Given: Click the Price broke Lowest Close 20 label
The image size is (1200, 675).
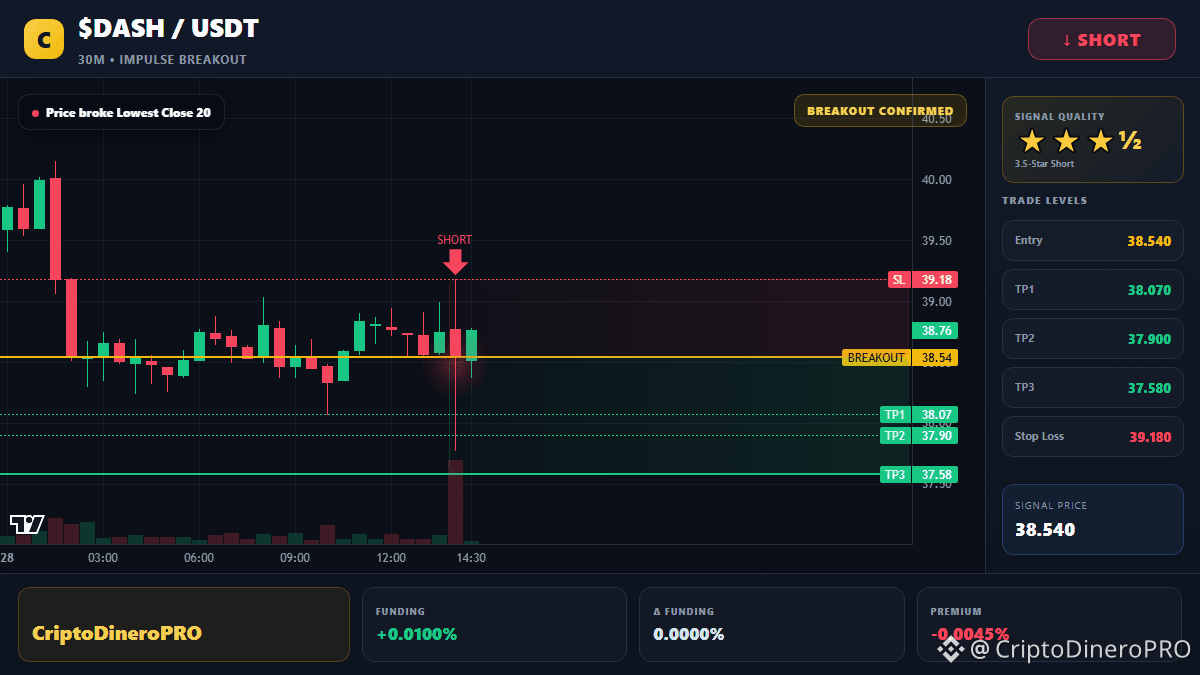Looking at the screenshot, I should (121, 113).
